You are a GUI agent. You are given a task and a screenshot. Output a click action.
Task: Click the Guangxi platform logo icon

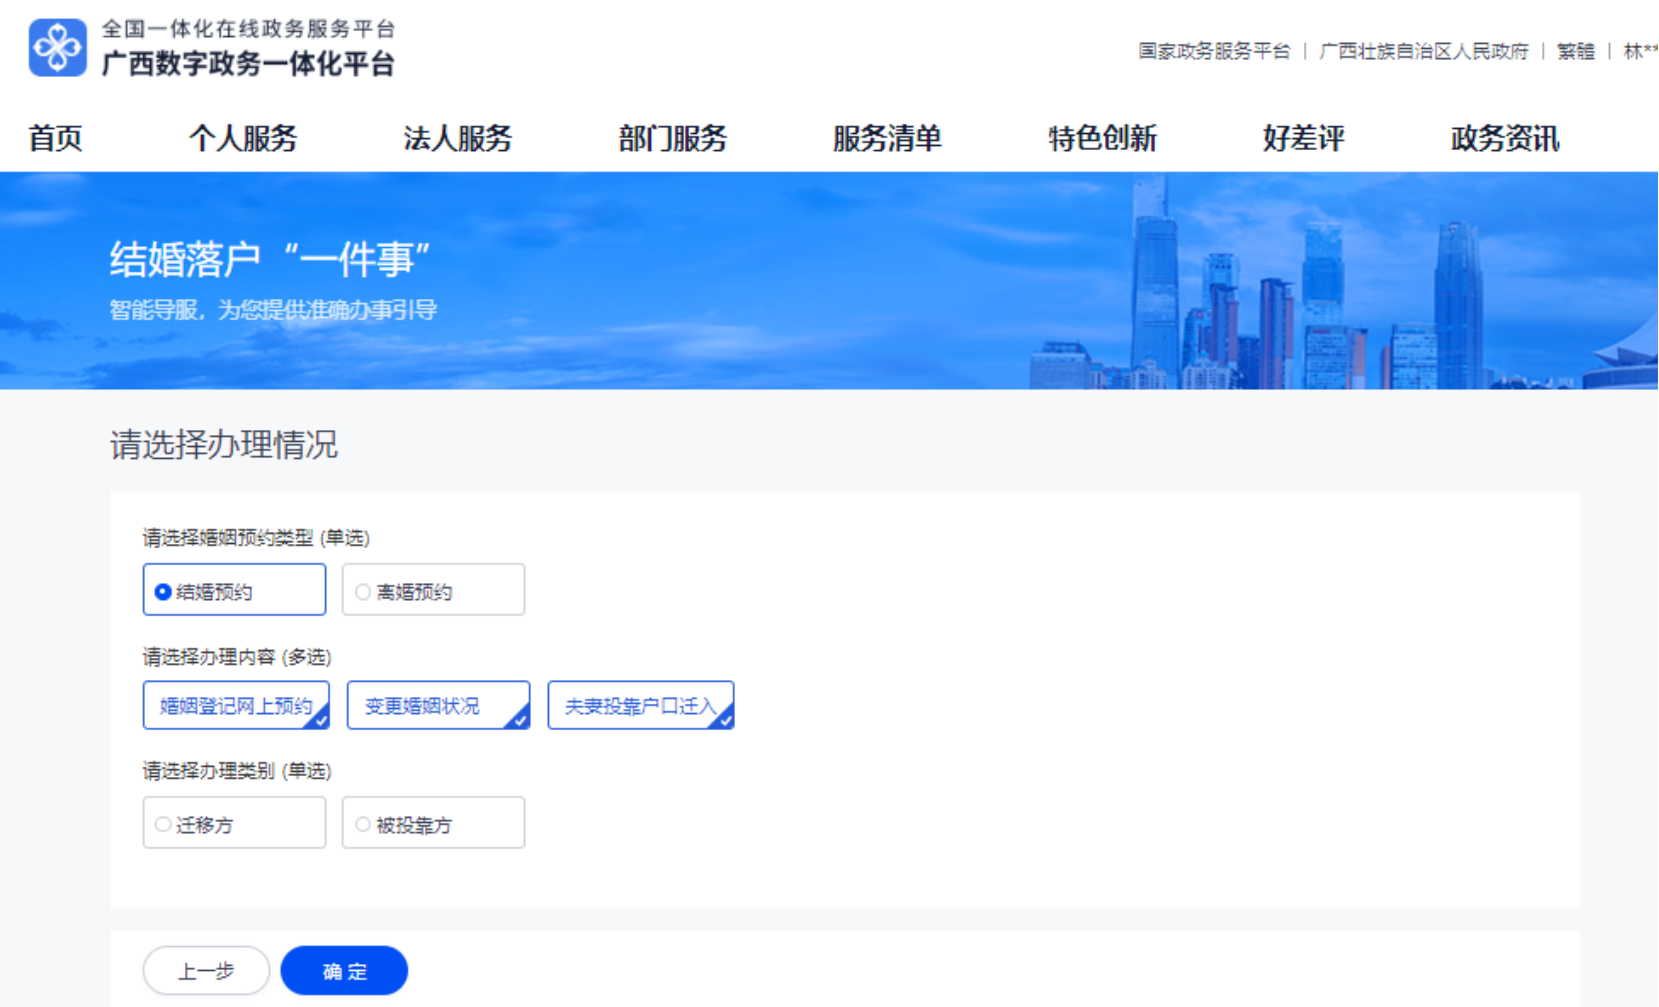tap(58, 47)
